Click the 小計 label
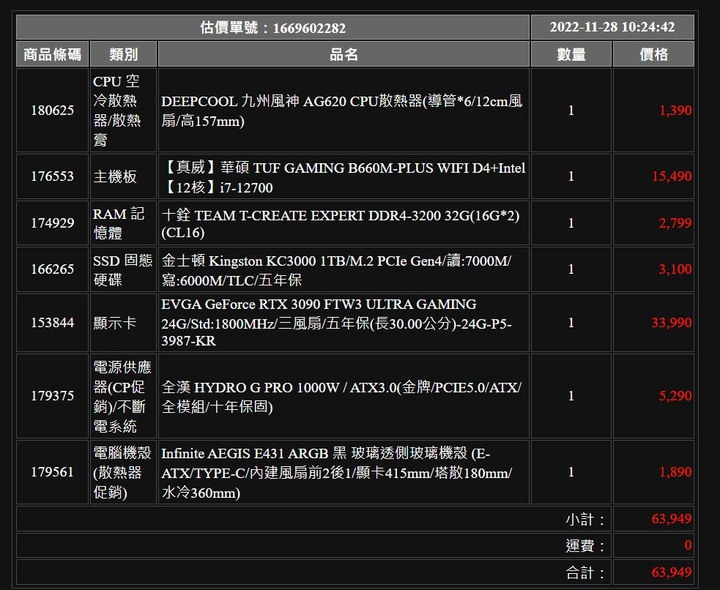 [x=585, y=519]
